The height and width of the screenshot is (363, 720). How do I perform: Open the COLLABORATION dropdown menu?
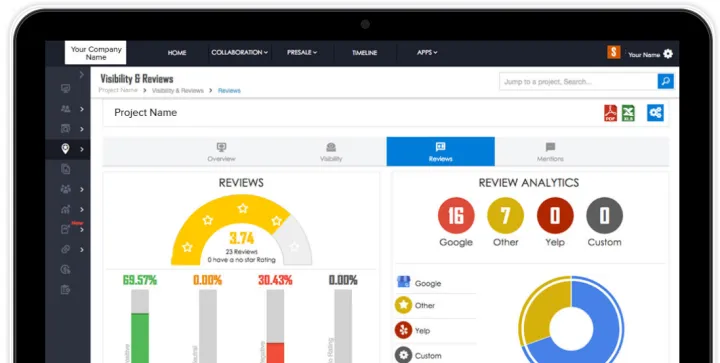point(239,52)
